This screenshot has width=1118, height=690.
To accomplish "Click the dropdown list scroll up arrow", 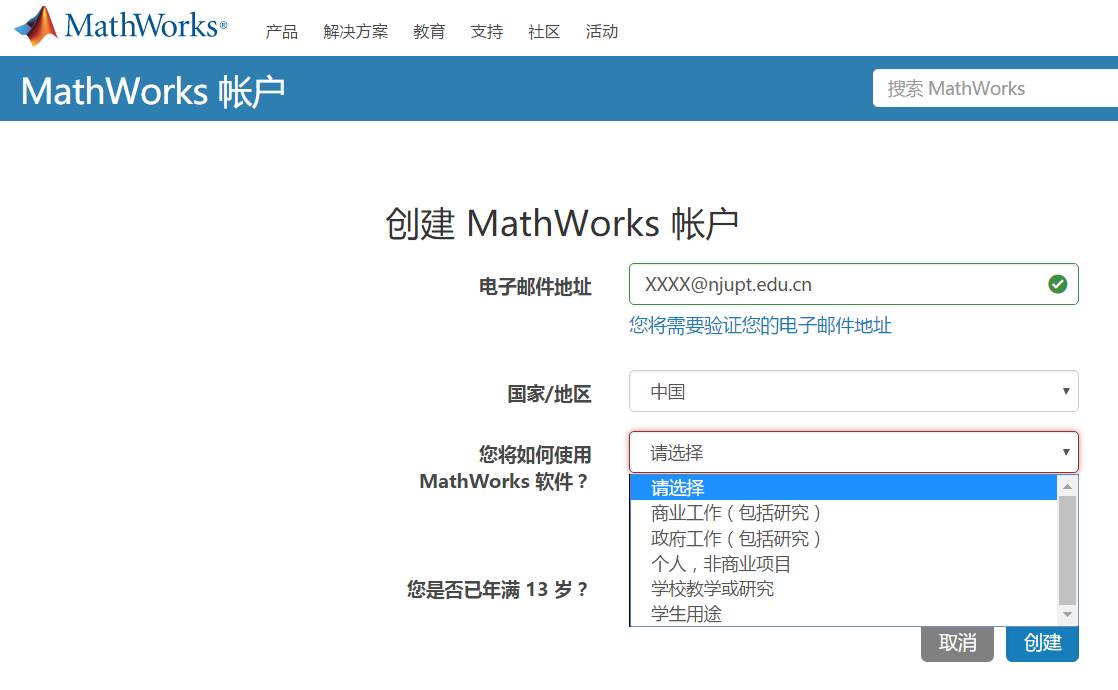I will pos(1067,486).
